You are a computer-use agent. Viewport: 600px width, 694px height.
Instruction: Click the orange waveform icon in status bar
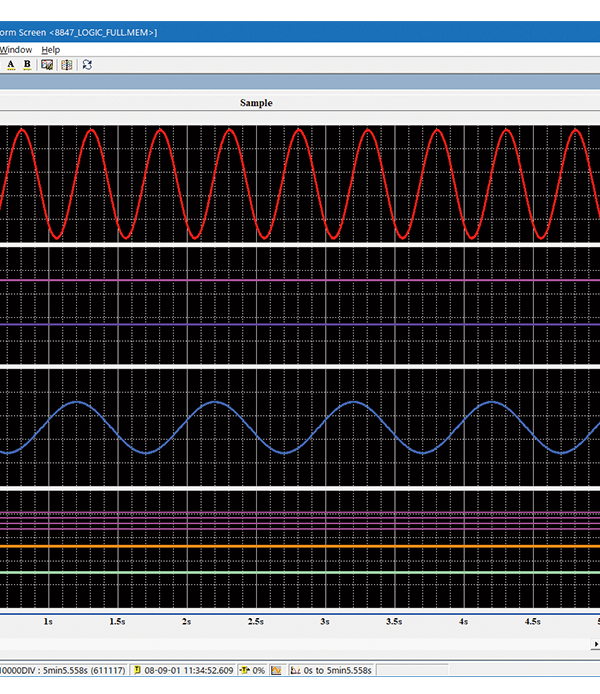tap(277, 670)
